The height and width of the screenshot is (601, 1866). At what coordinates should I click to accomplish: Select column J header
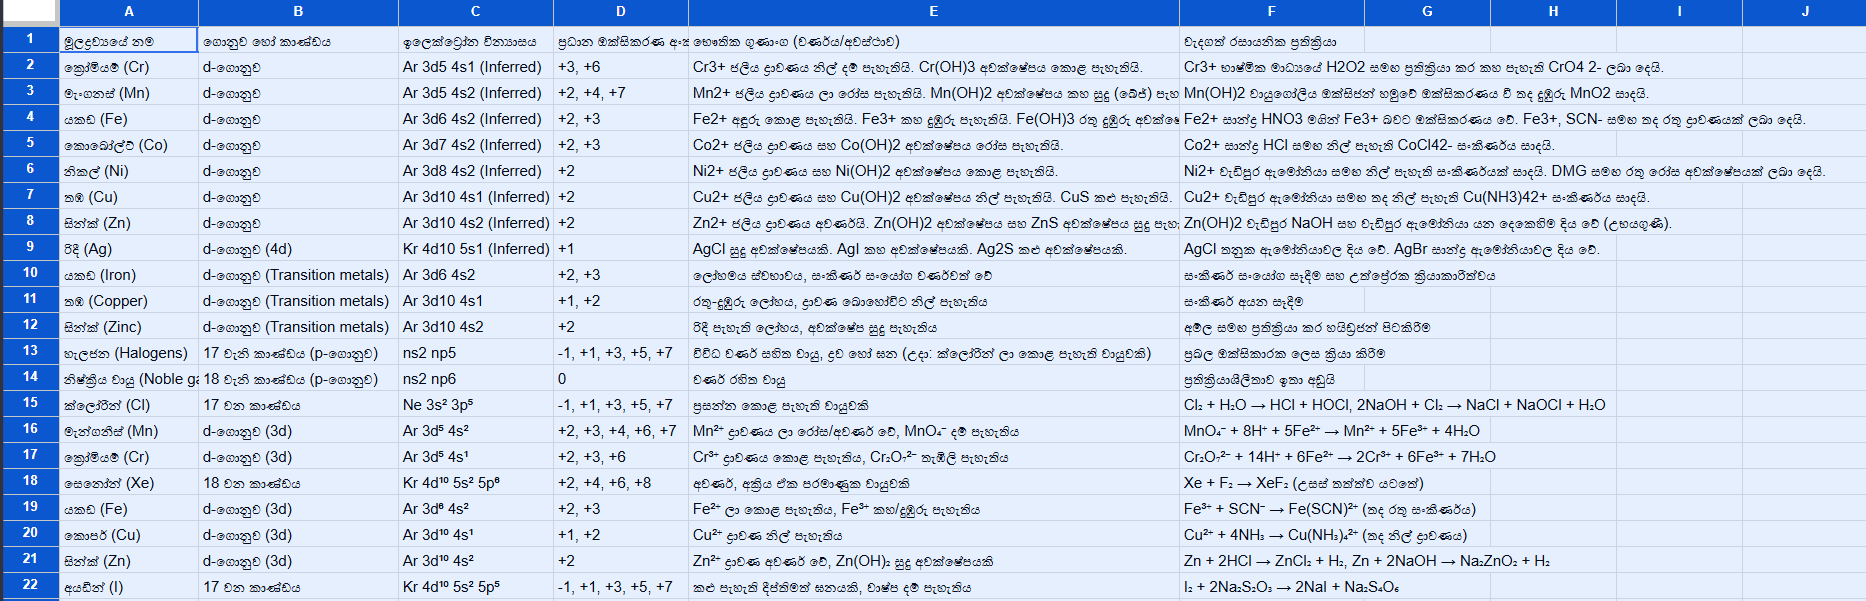click(1805, 11)
